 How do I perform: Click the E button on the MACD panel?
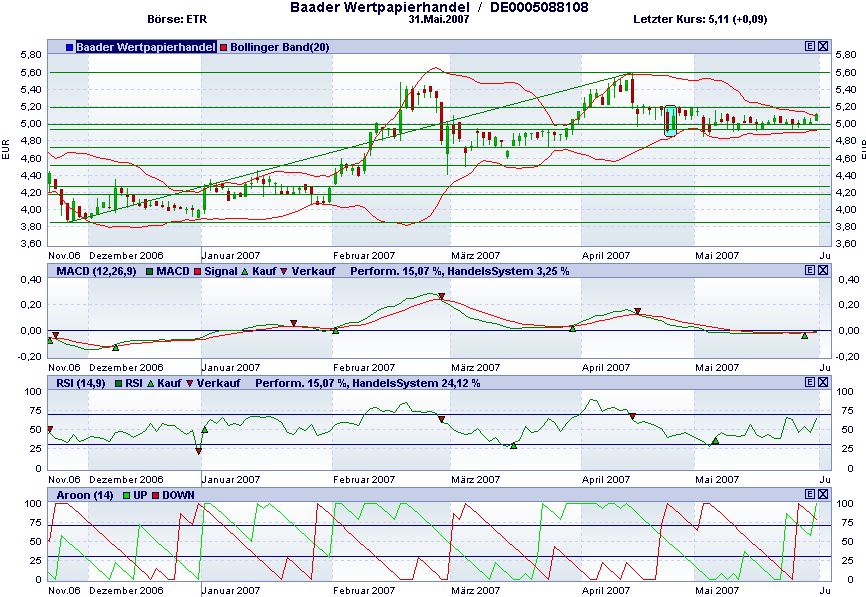point(810,270)
